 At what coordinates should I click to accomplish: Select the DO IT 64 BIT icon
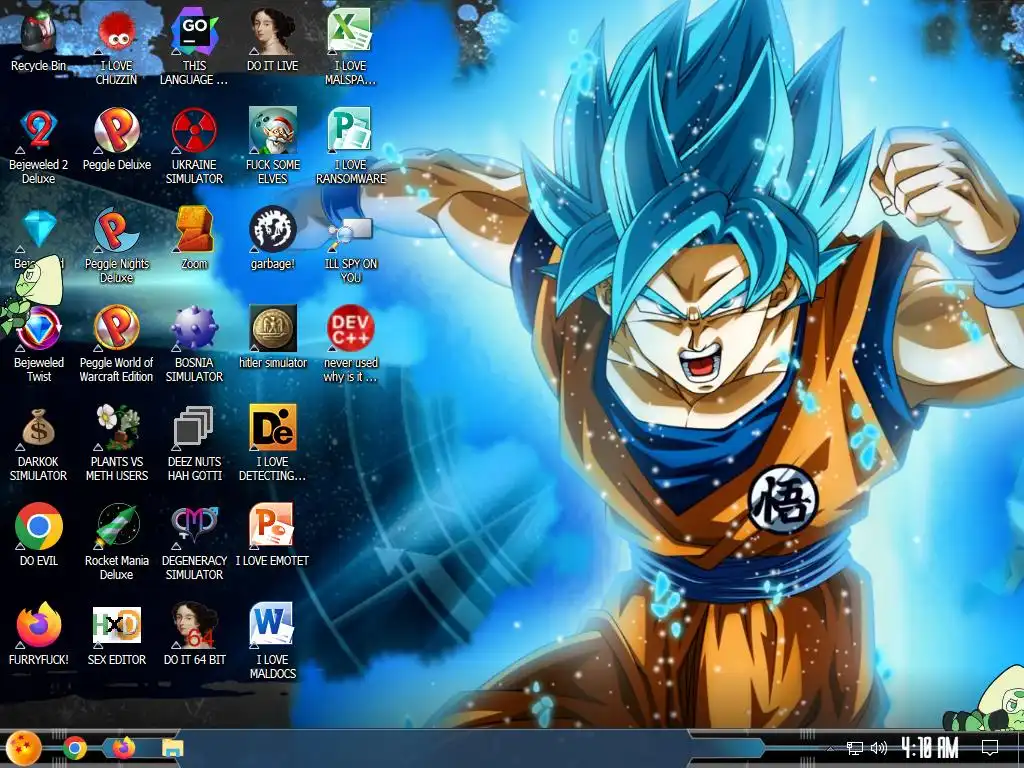pos(195,626)
